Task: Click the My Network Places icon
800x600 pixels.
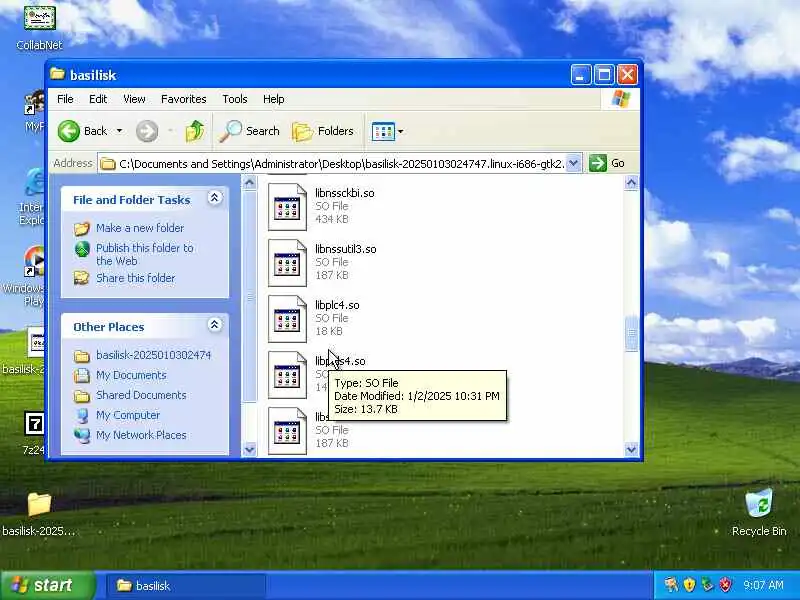Action: click(x=82, y=435)
